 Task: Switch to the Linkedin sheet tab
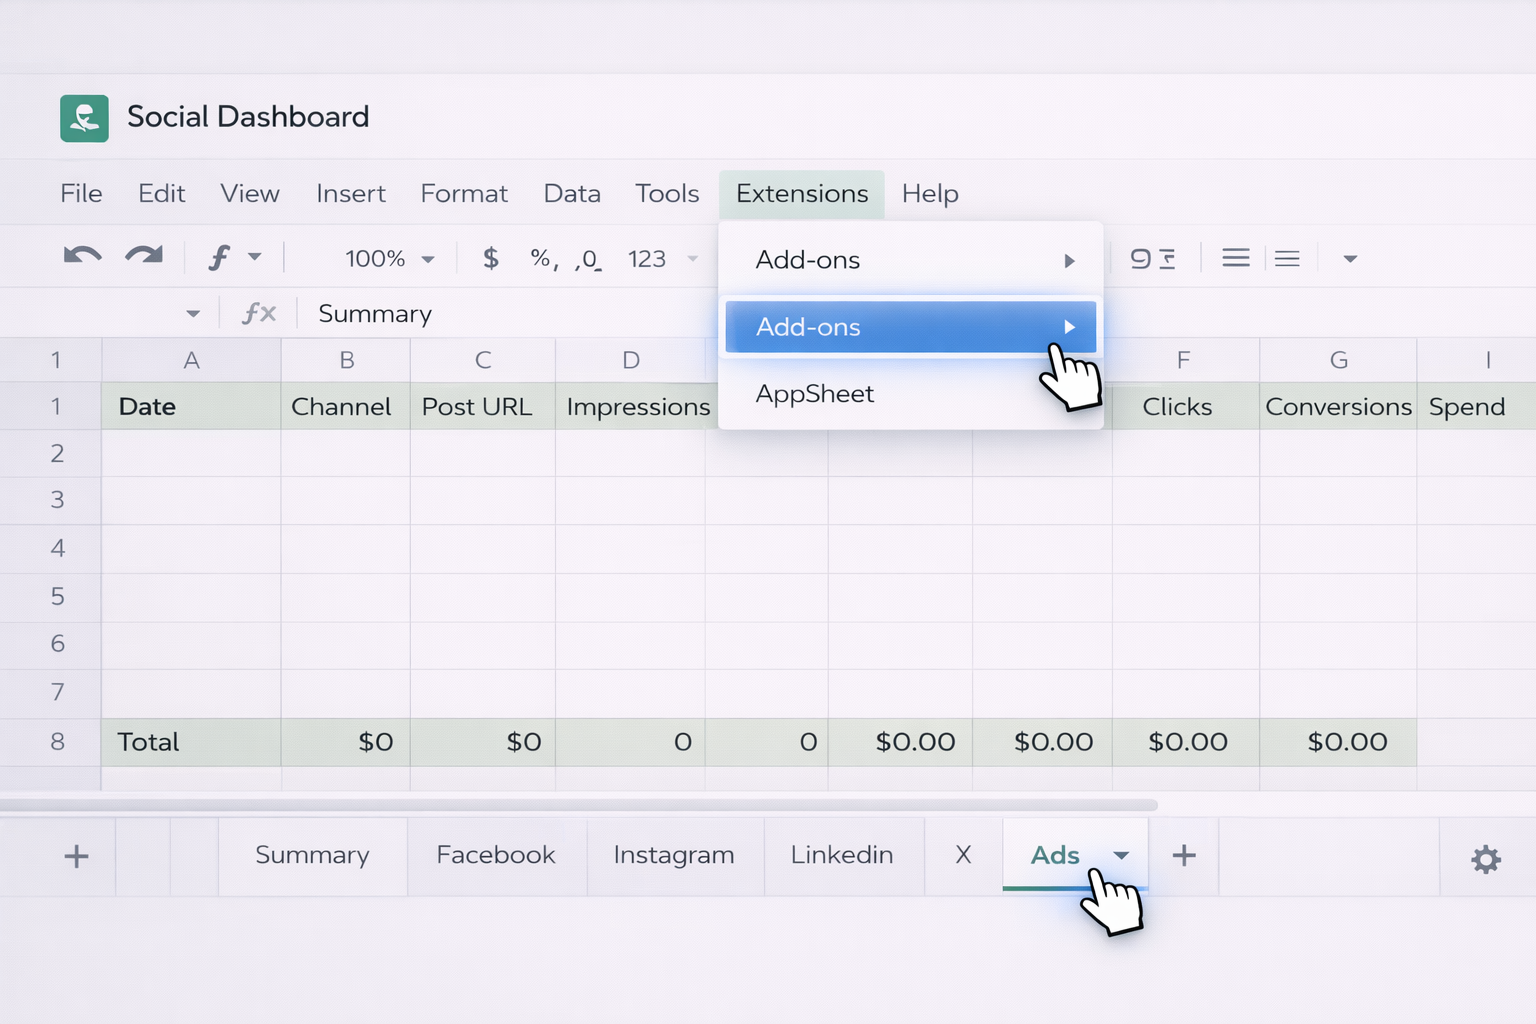click(842, 855)
